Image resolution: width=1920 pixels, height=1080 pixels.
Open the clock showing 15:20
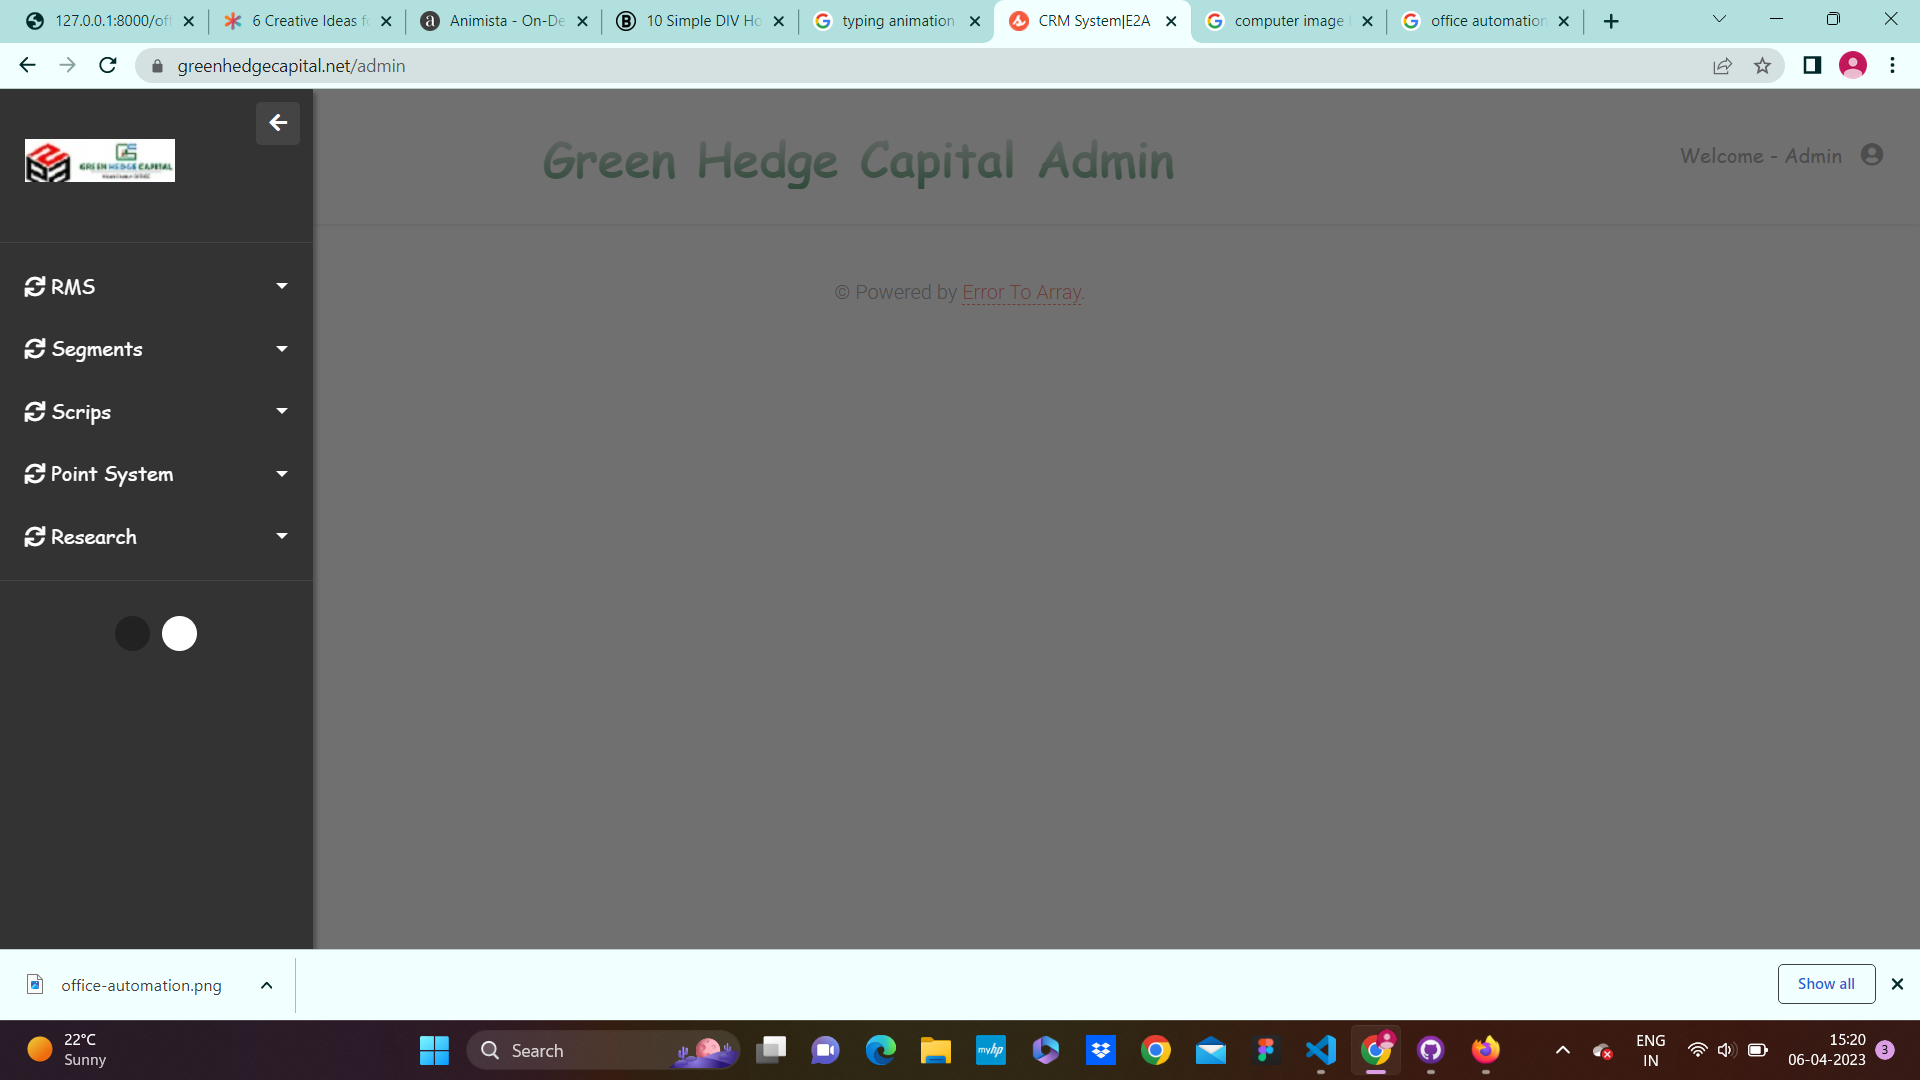click(1827, 1050)
